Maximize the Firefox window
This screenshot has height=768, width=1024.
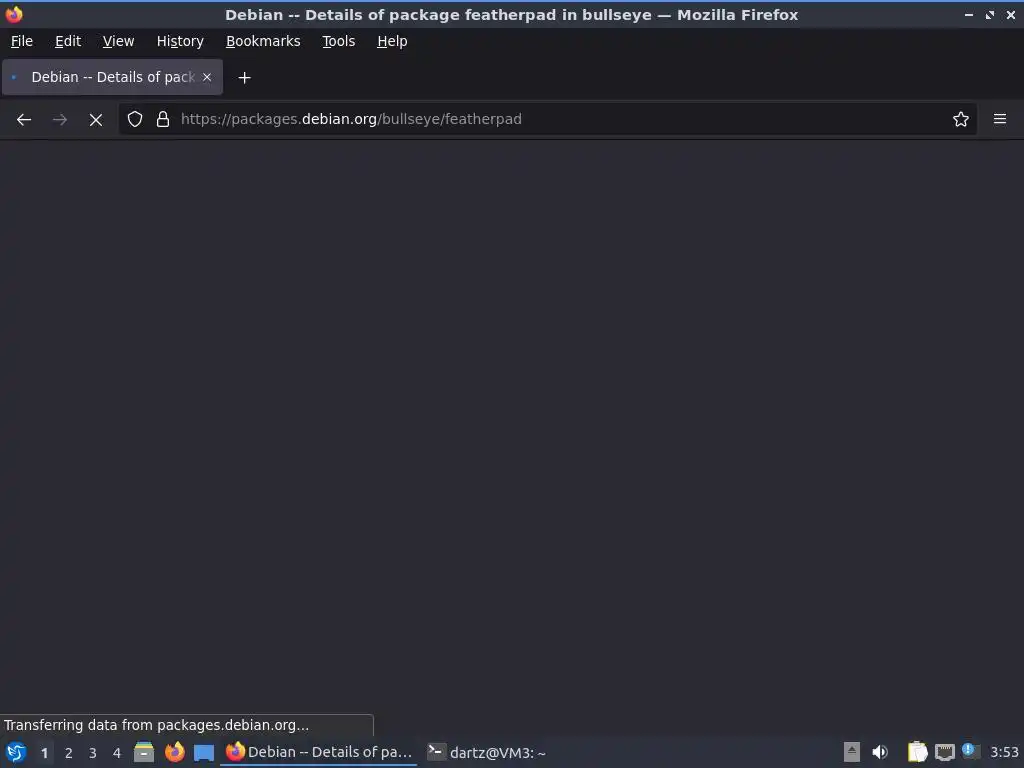click(x=989, y=14)
